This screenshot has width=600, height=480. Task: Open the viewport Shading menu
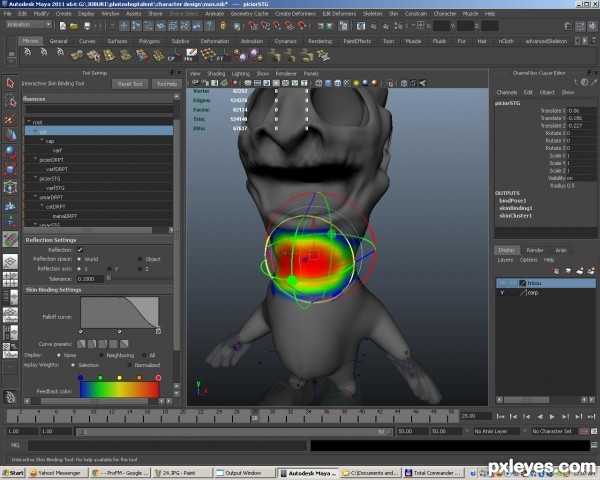coord(216,73)
